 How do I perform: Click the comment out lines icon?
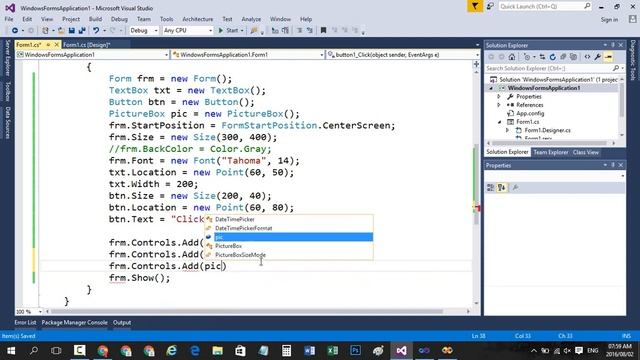tap(299, 31)
